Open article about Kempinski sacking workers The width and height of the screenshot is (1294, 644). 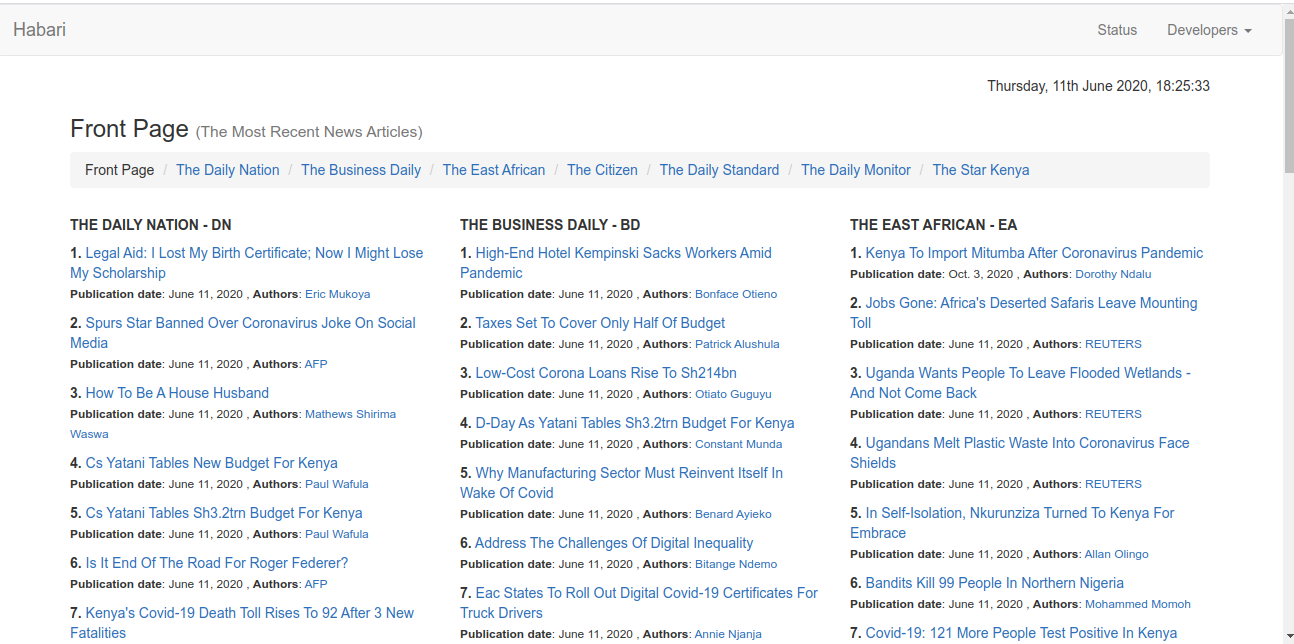coord(623,253)
